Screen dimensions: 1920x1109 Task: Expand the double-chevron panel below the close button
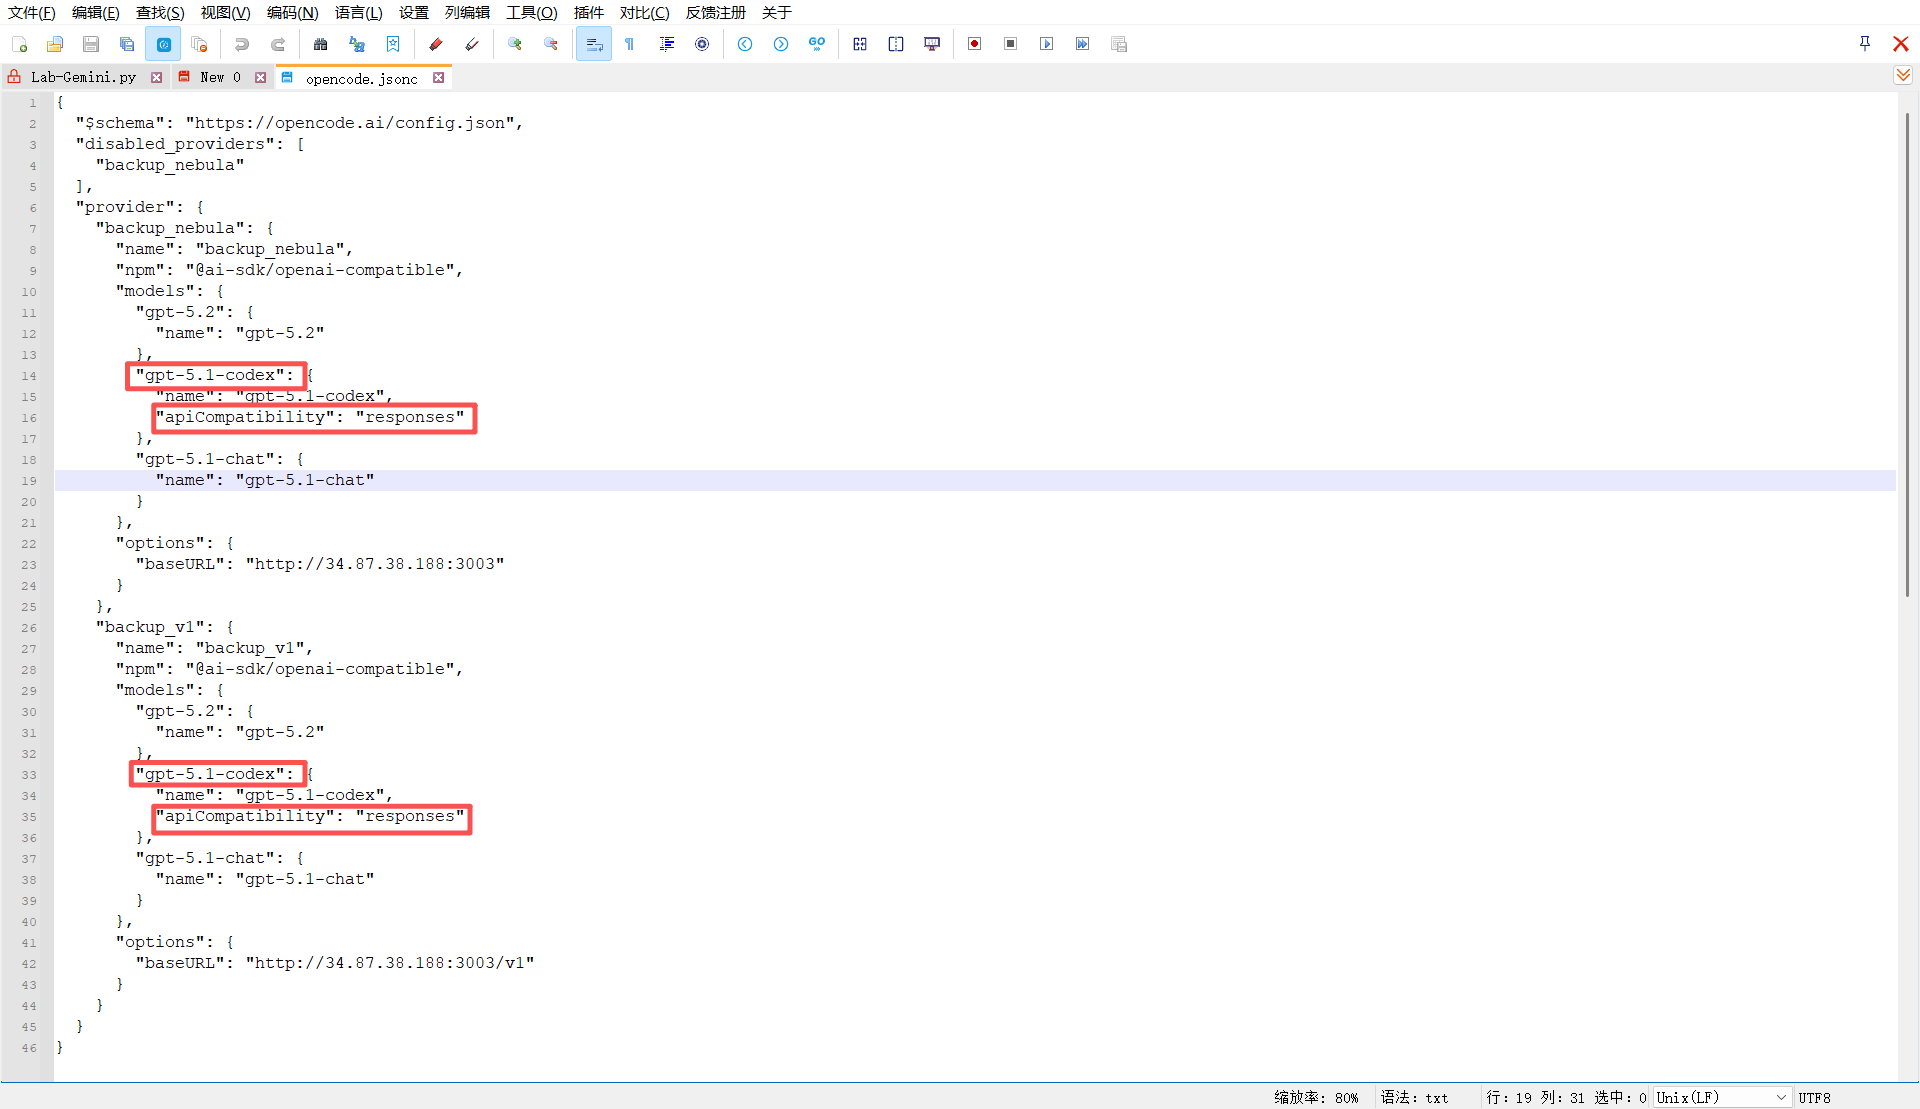click(1903, 74)
